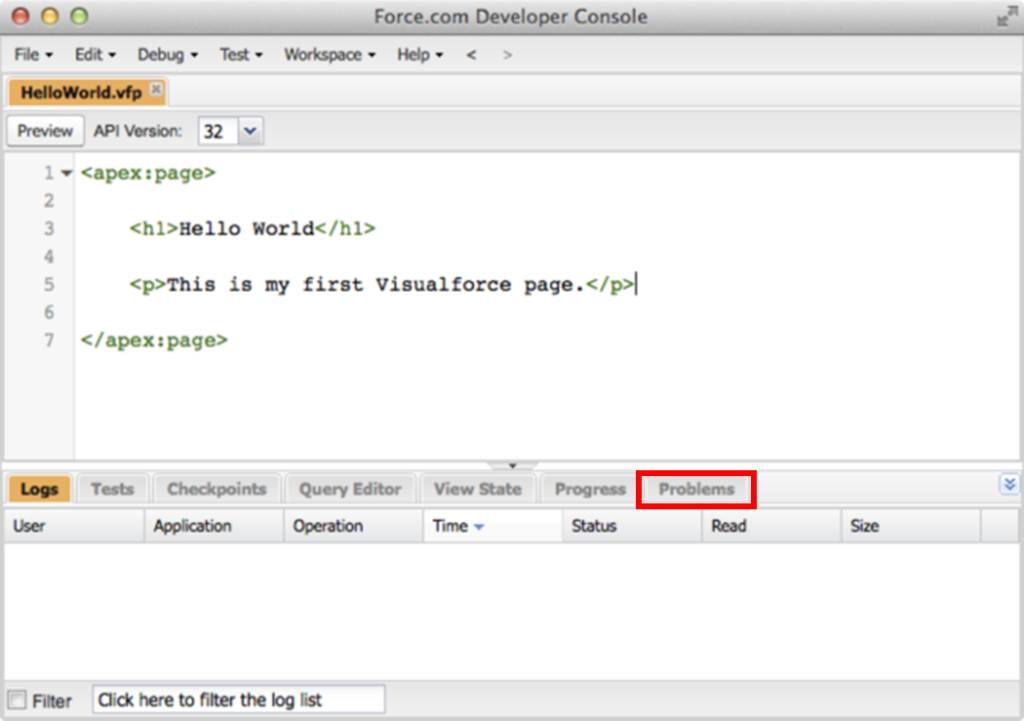The height and width of the screenshot is (721, 1024).
Task: Sort logs by User column
Action: pyautogui.click(x=74, y=526)
